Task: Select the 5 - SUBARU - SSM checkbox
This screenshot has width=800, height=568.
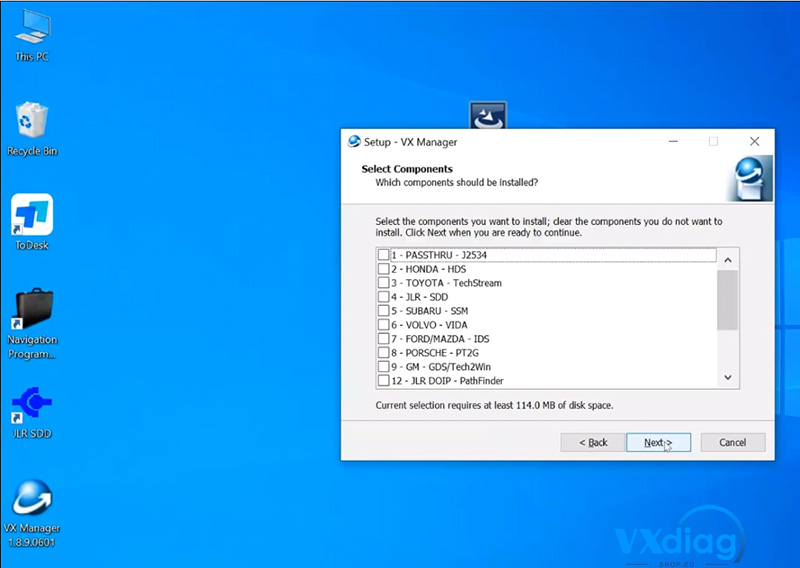Action: coord(383,310)
